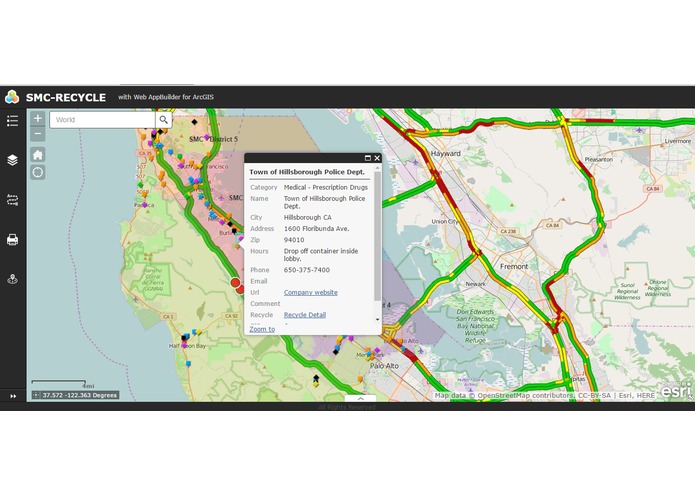Find my location button

(38, 172)
